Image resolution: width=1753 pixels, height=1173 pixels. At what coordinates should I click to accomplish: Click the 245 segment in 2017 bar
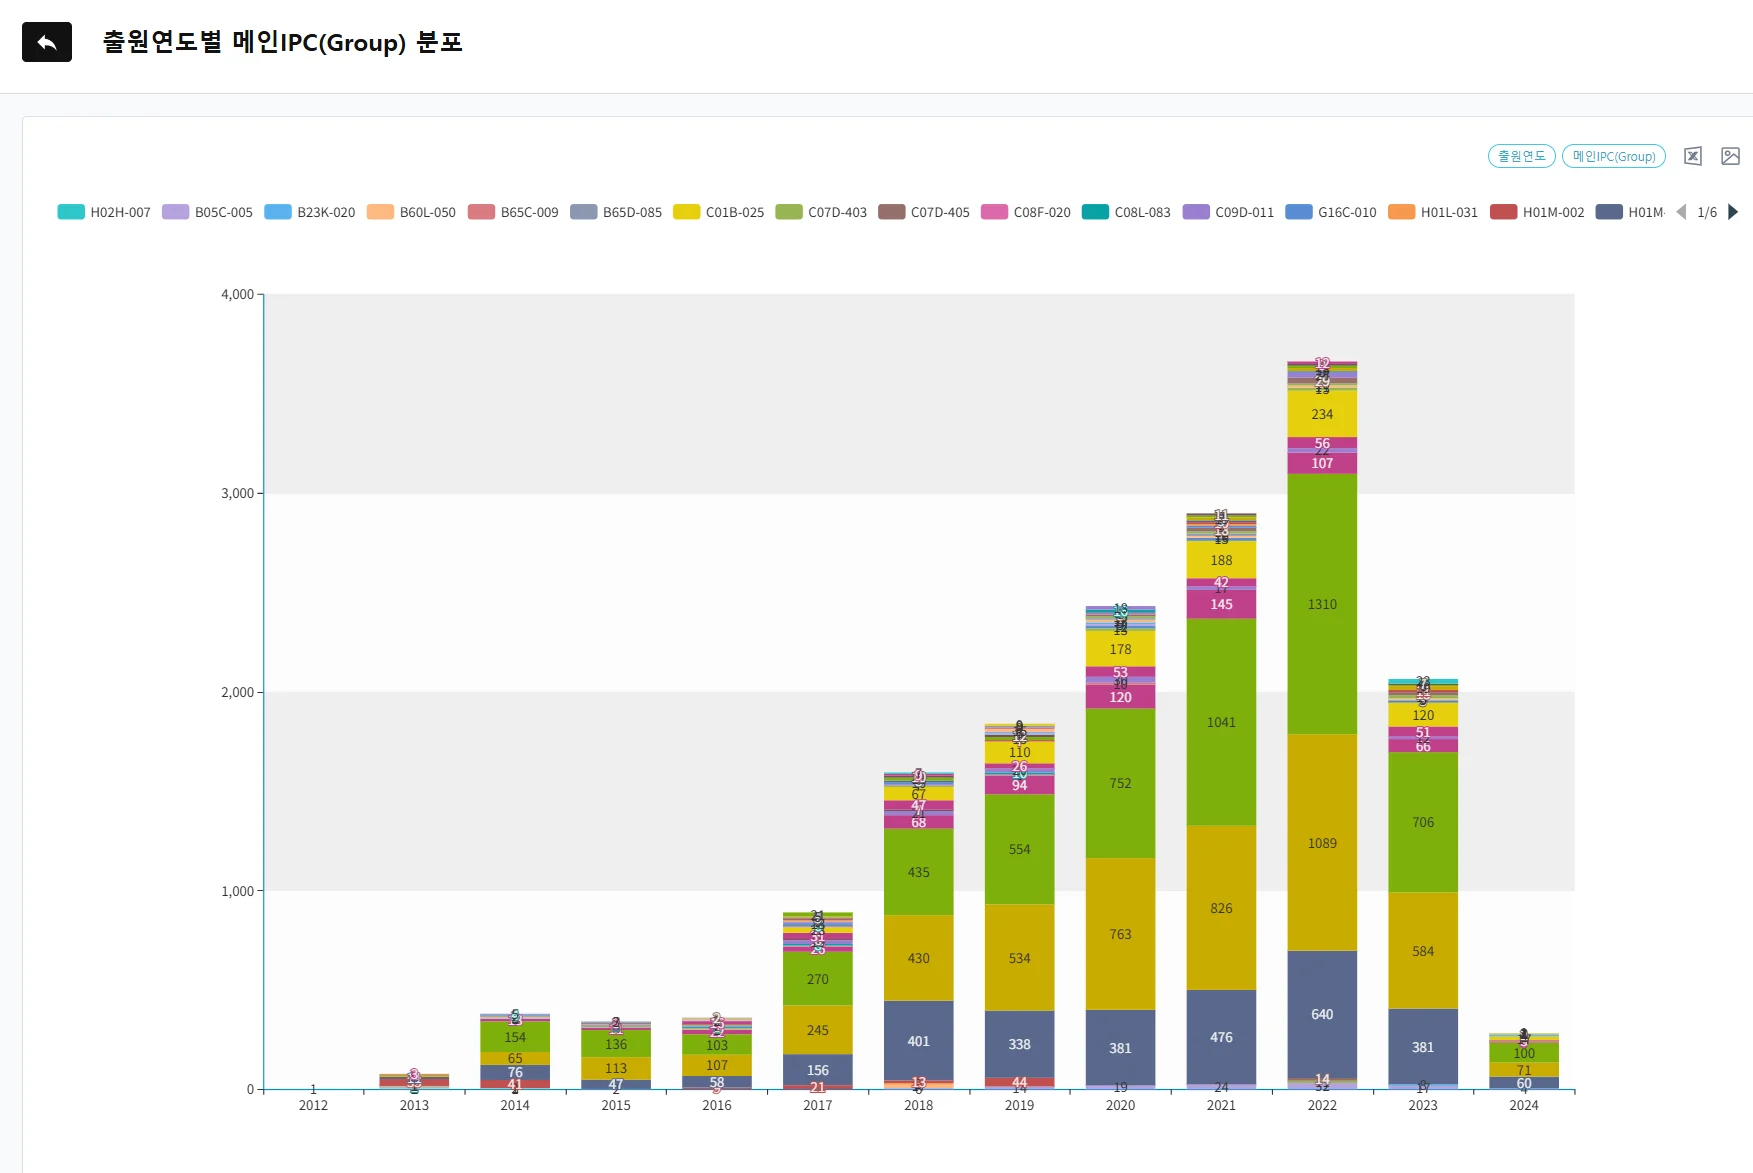click(817, 1030)
